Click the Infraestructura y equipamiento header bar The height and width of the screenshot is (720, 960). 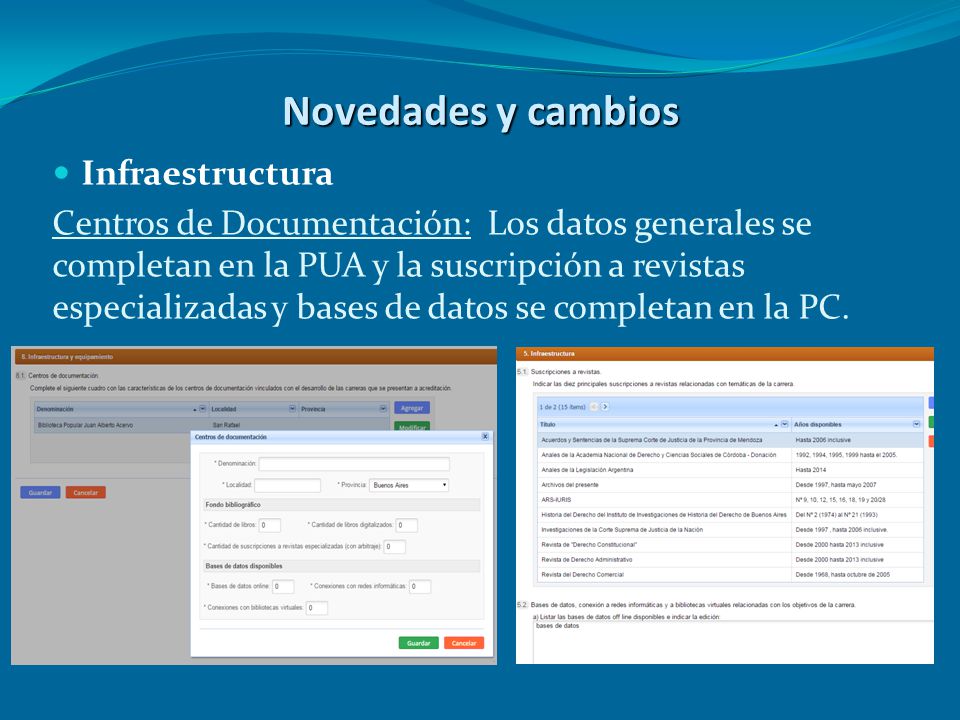pos(254,356)
